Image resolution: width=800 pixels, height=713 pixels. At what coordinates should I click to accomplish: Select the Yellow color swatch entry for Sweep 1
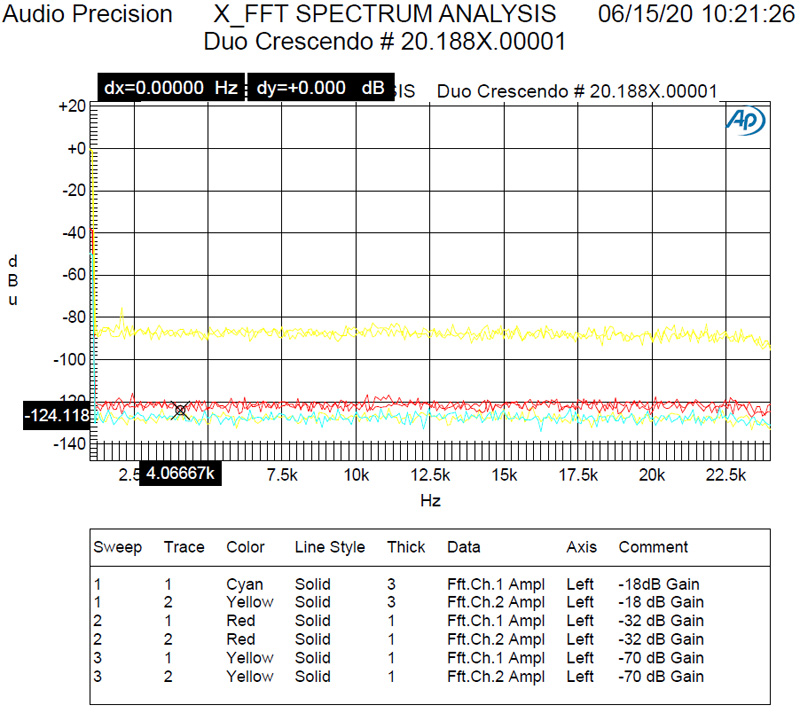point(250,602)
